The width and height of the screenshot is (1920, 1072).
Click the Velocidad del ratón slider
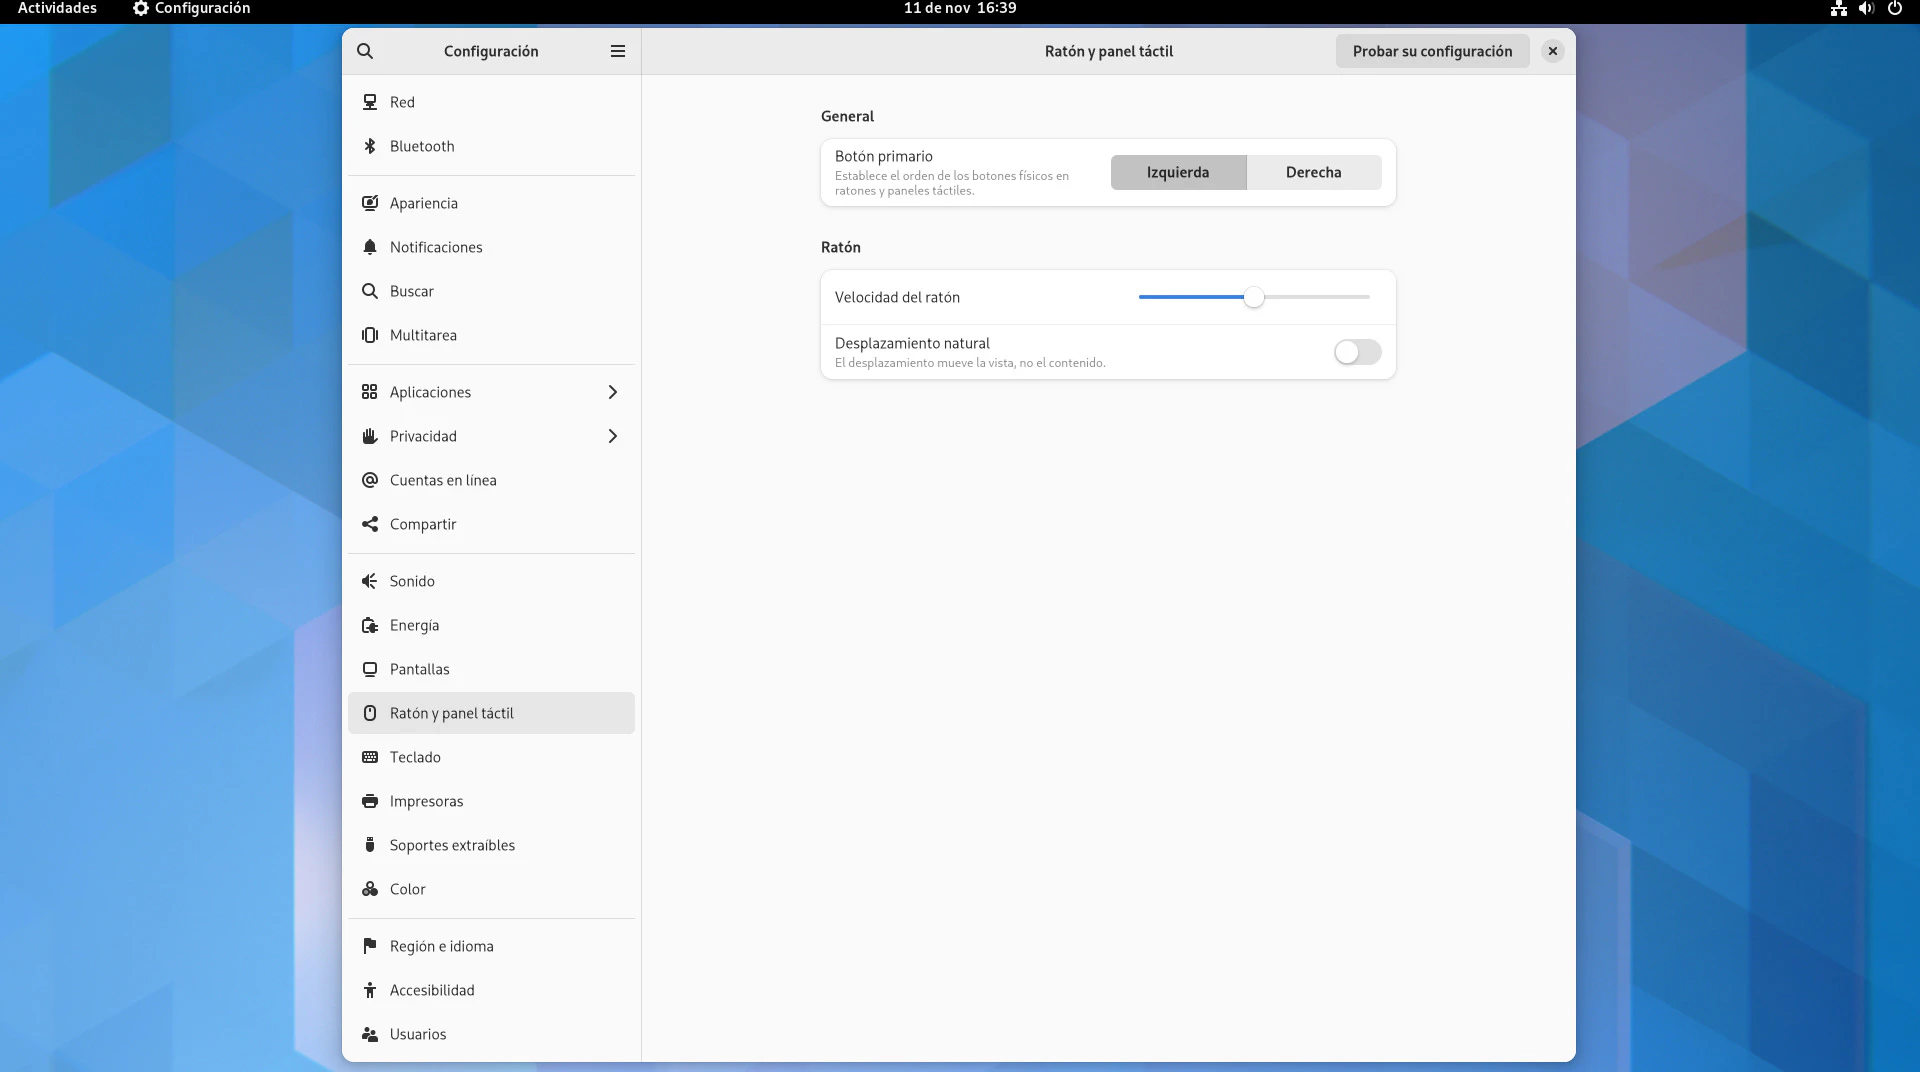1254,297
